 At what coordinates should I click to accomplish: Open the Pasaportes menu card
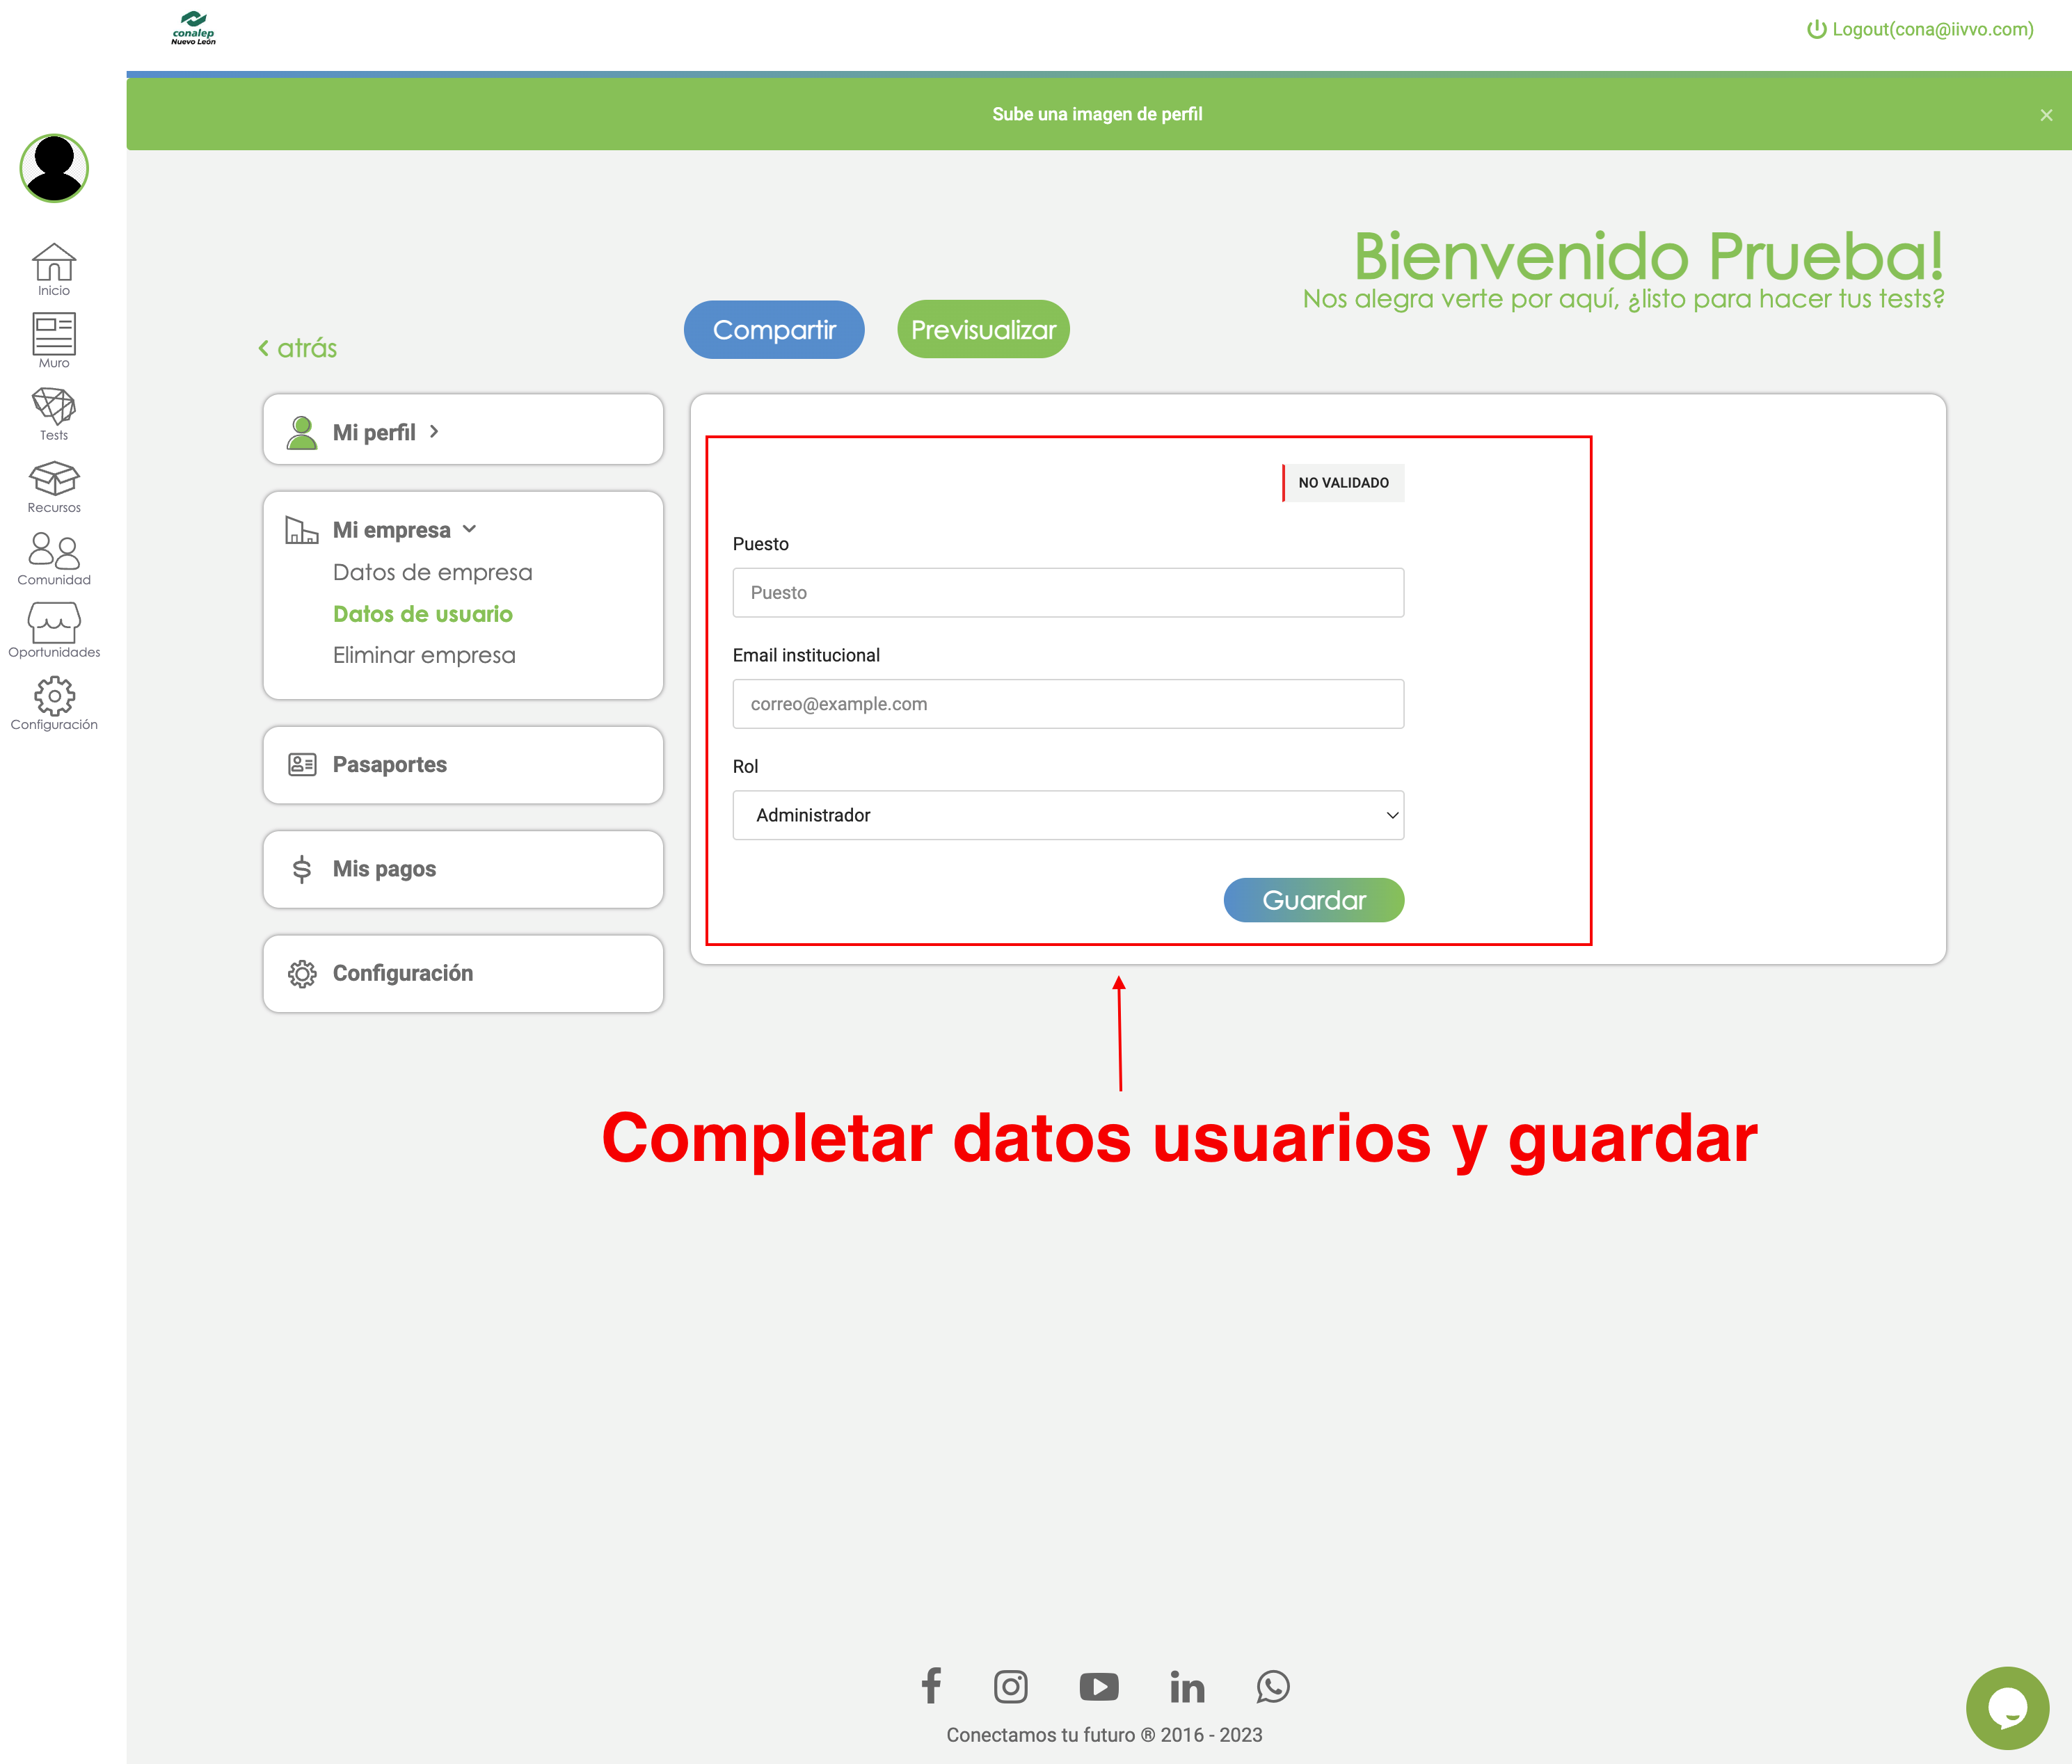click(x=463, y=765)
